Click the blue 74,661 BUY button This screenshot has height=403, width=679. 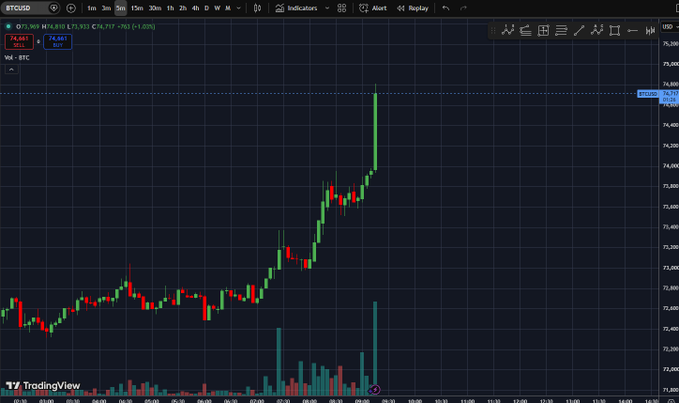pos(58,42)
